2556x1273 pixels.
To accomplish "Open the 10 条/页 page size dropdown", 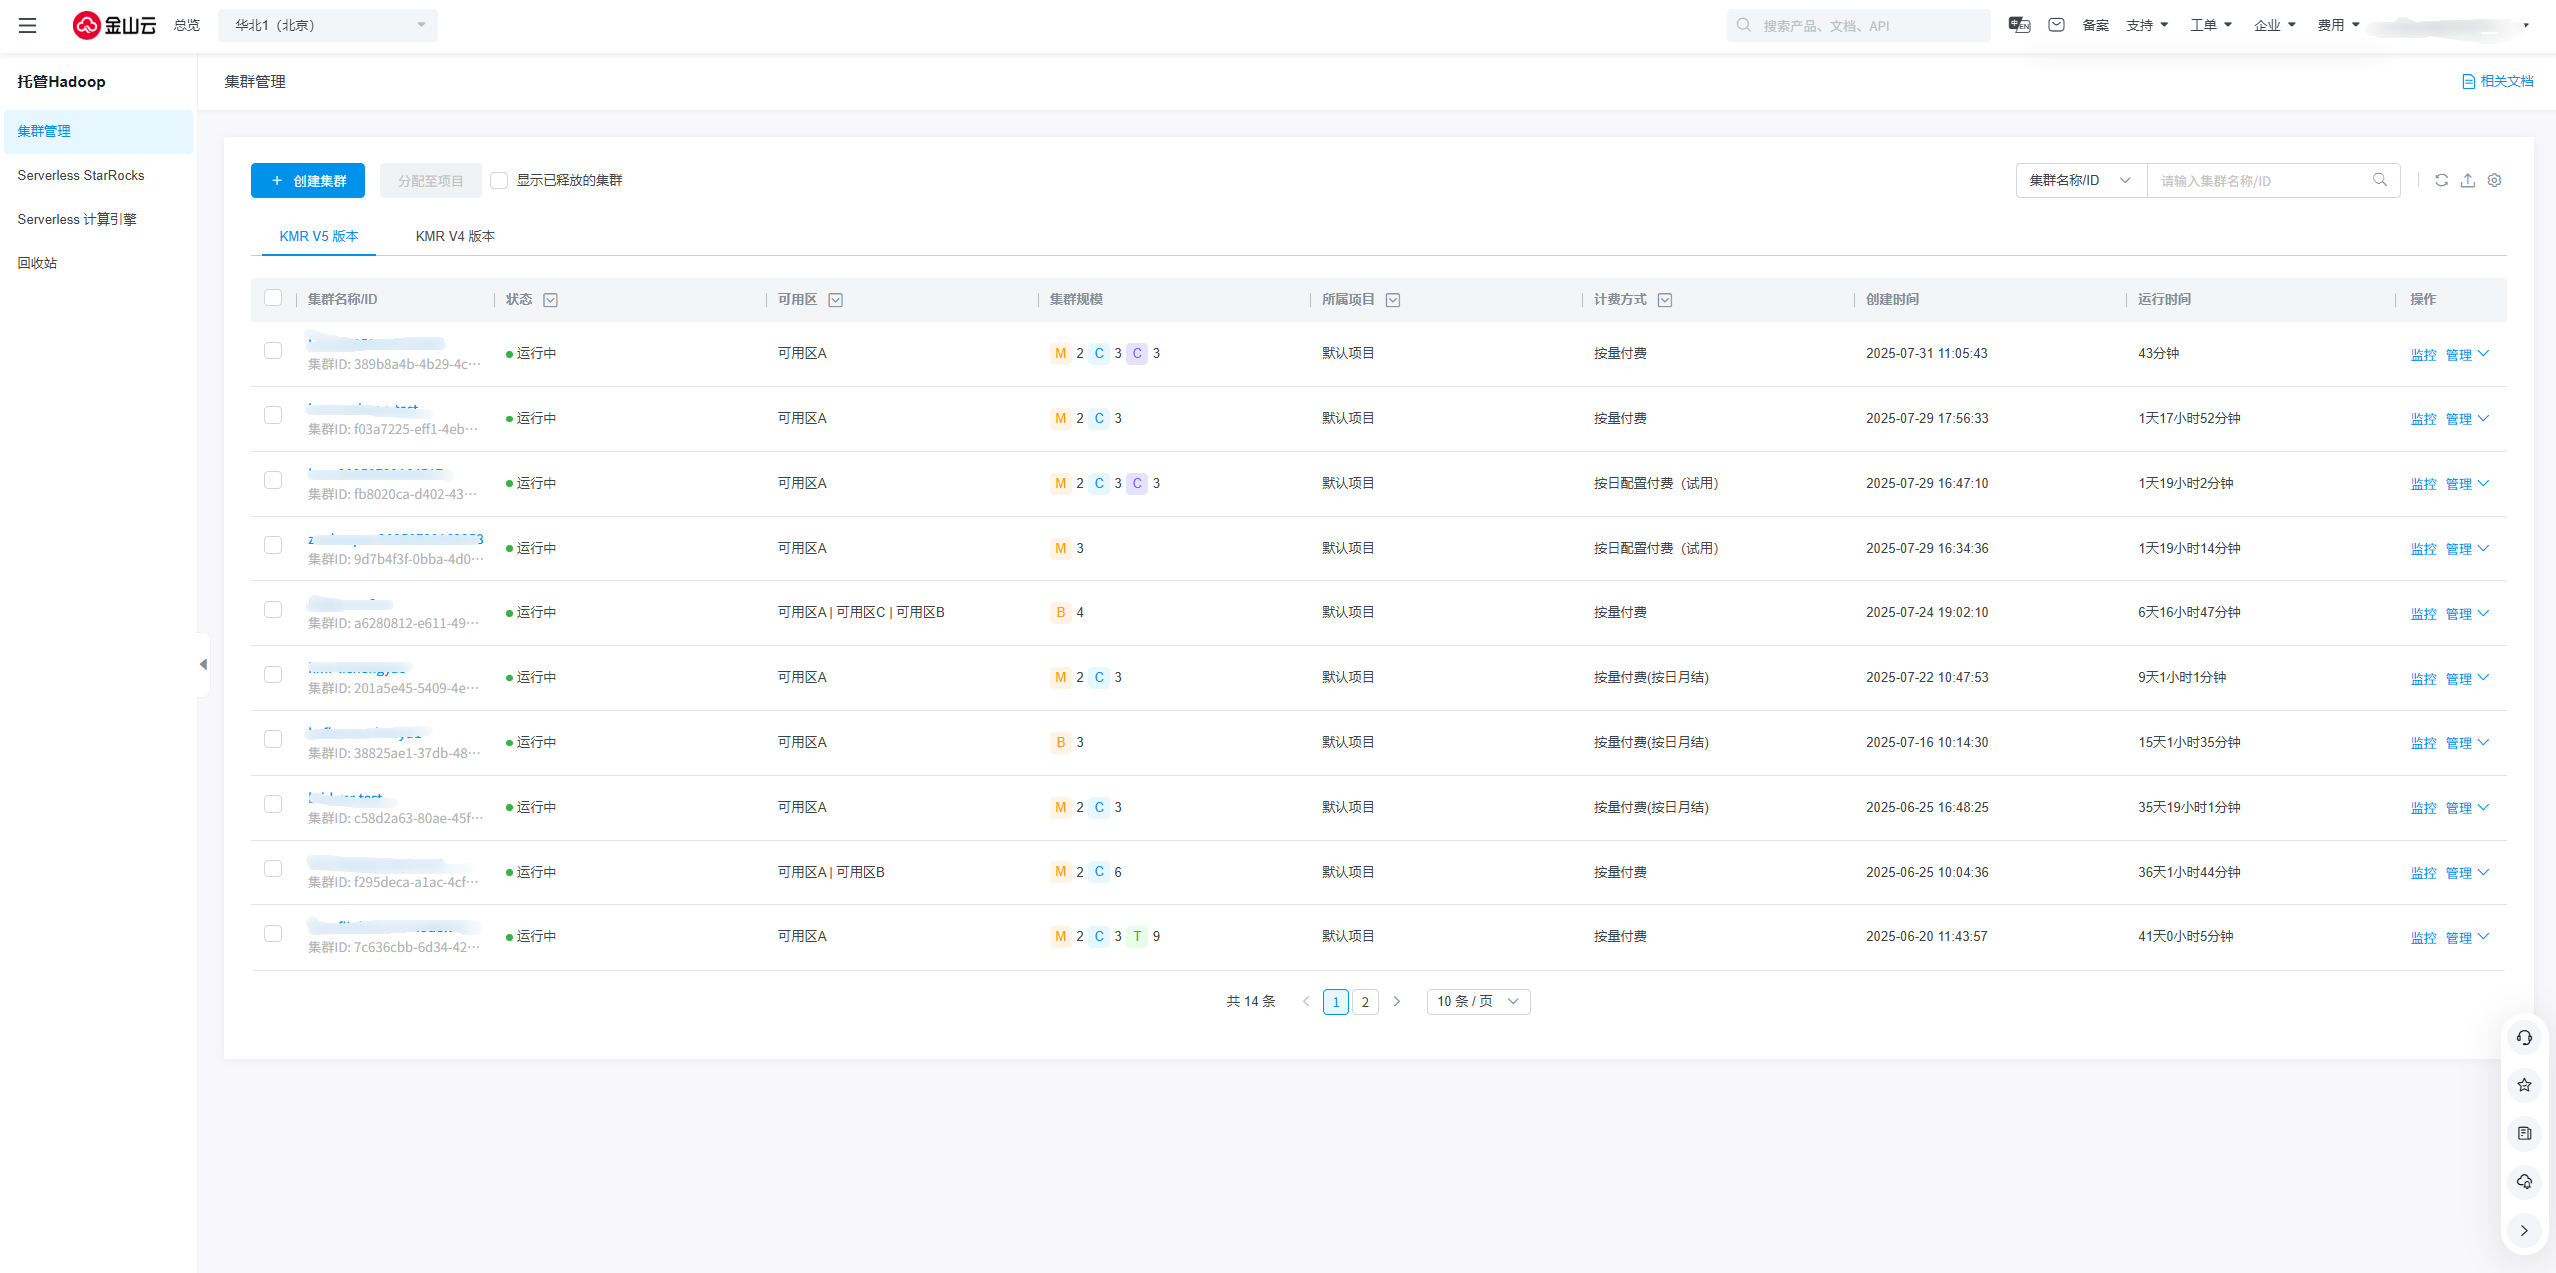I will 1477,1001.
